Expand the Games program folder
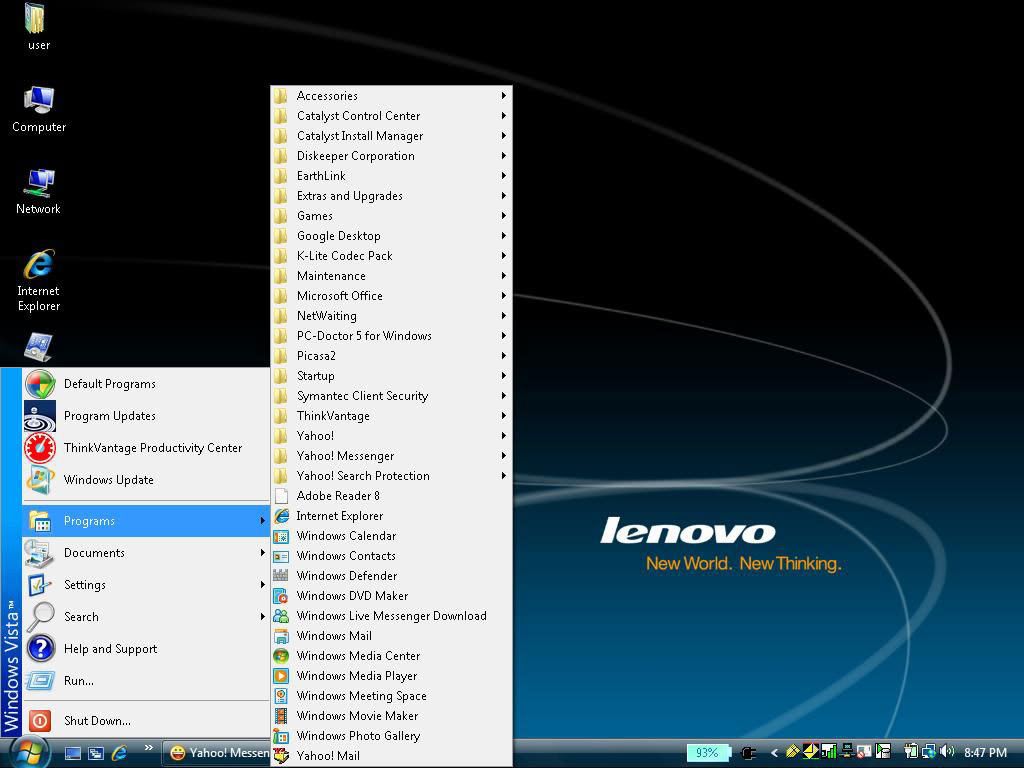This screenshot has width=1024, height=768. (x=315, y=216)
